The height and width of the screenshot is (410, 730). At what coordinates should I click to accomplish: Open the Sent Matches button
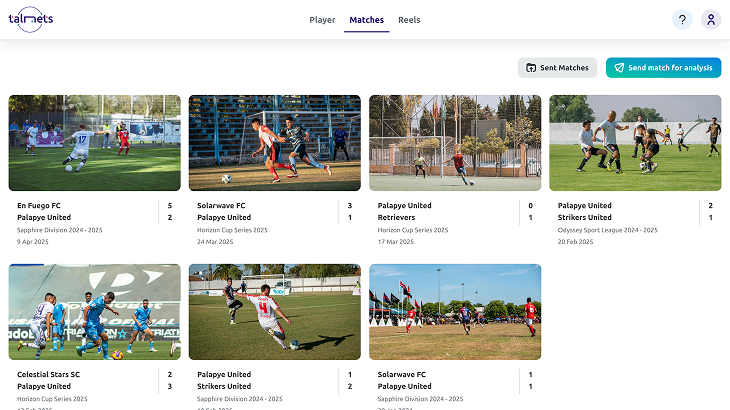pyautogui.click(x=557, y=68)
